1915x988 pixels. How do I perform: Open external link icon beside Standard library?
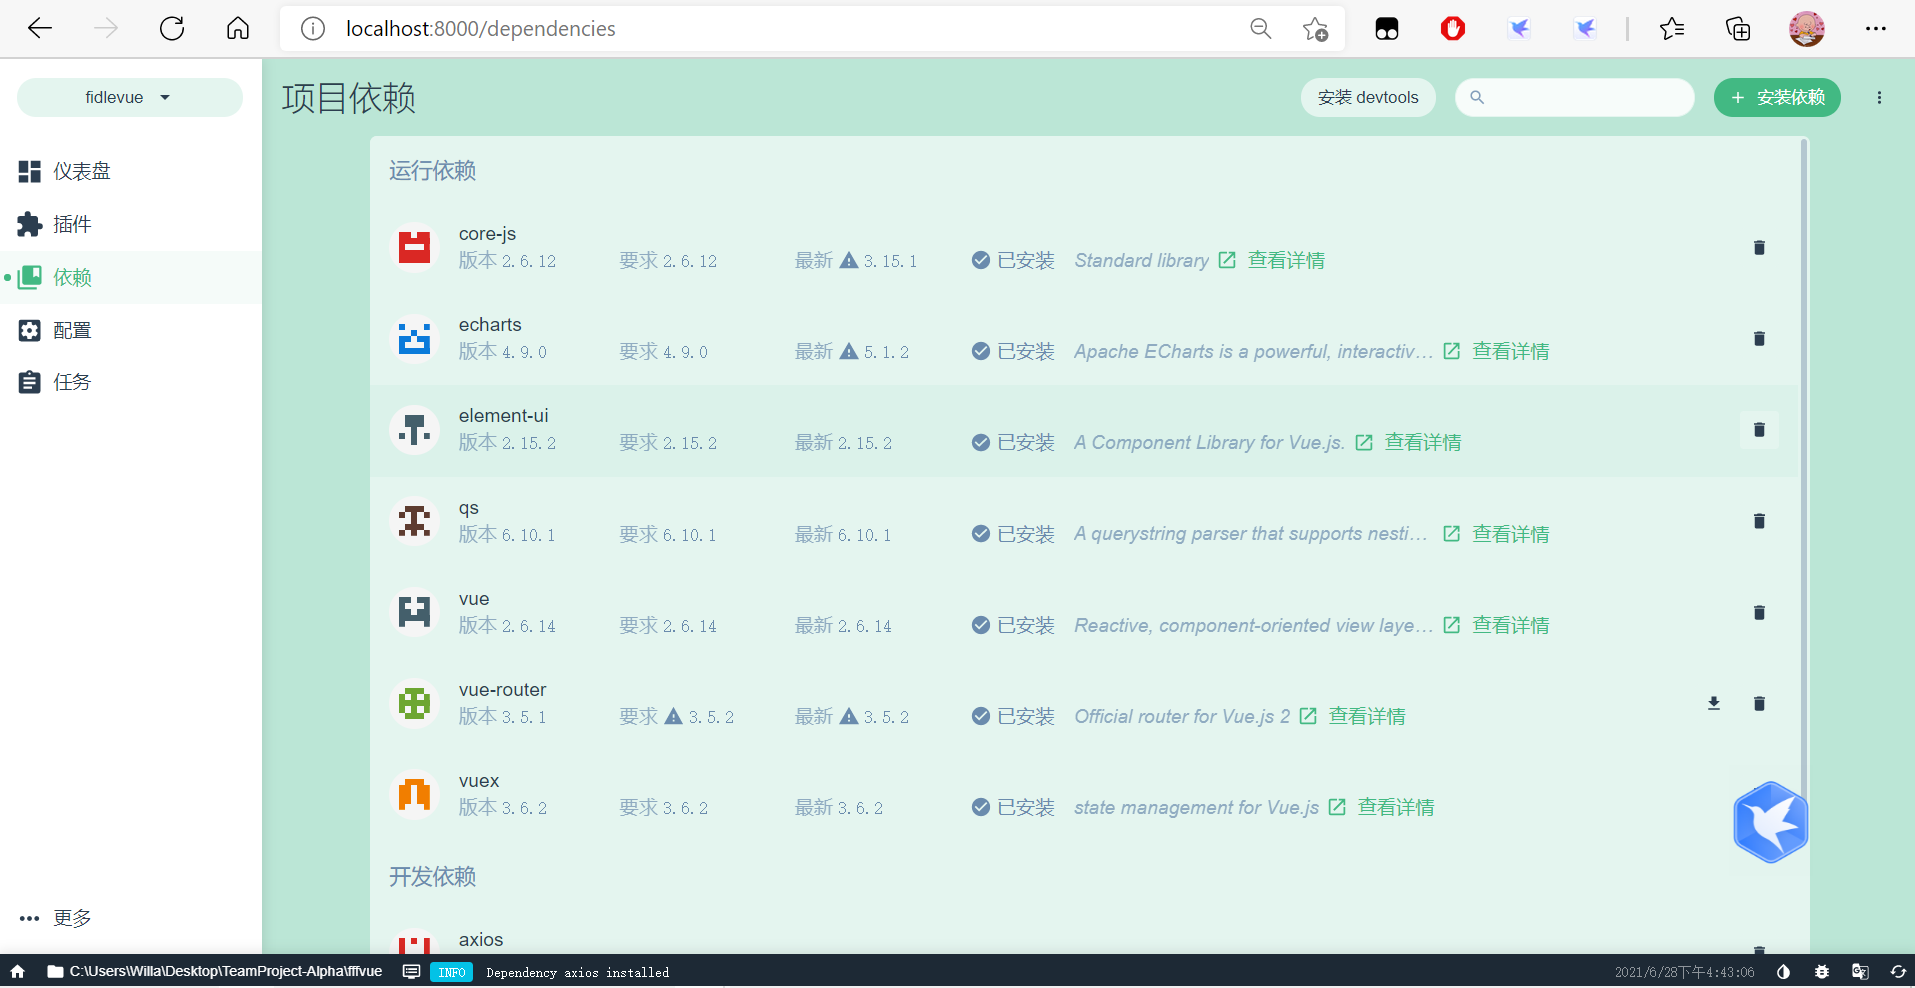click(1227, 260)
